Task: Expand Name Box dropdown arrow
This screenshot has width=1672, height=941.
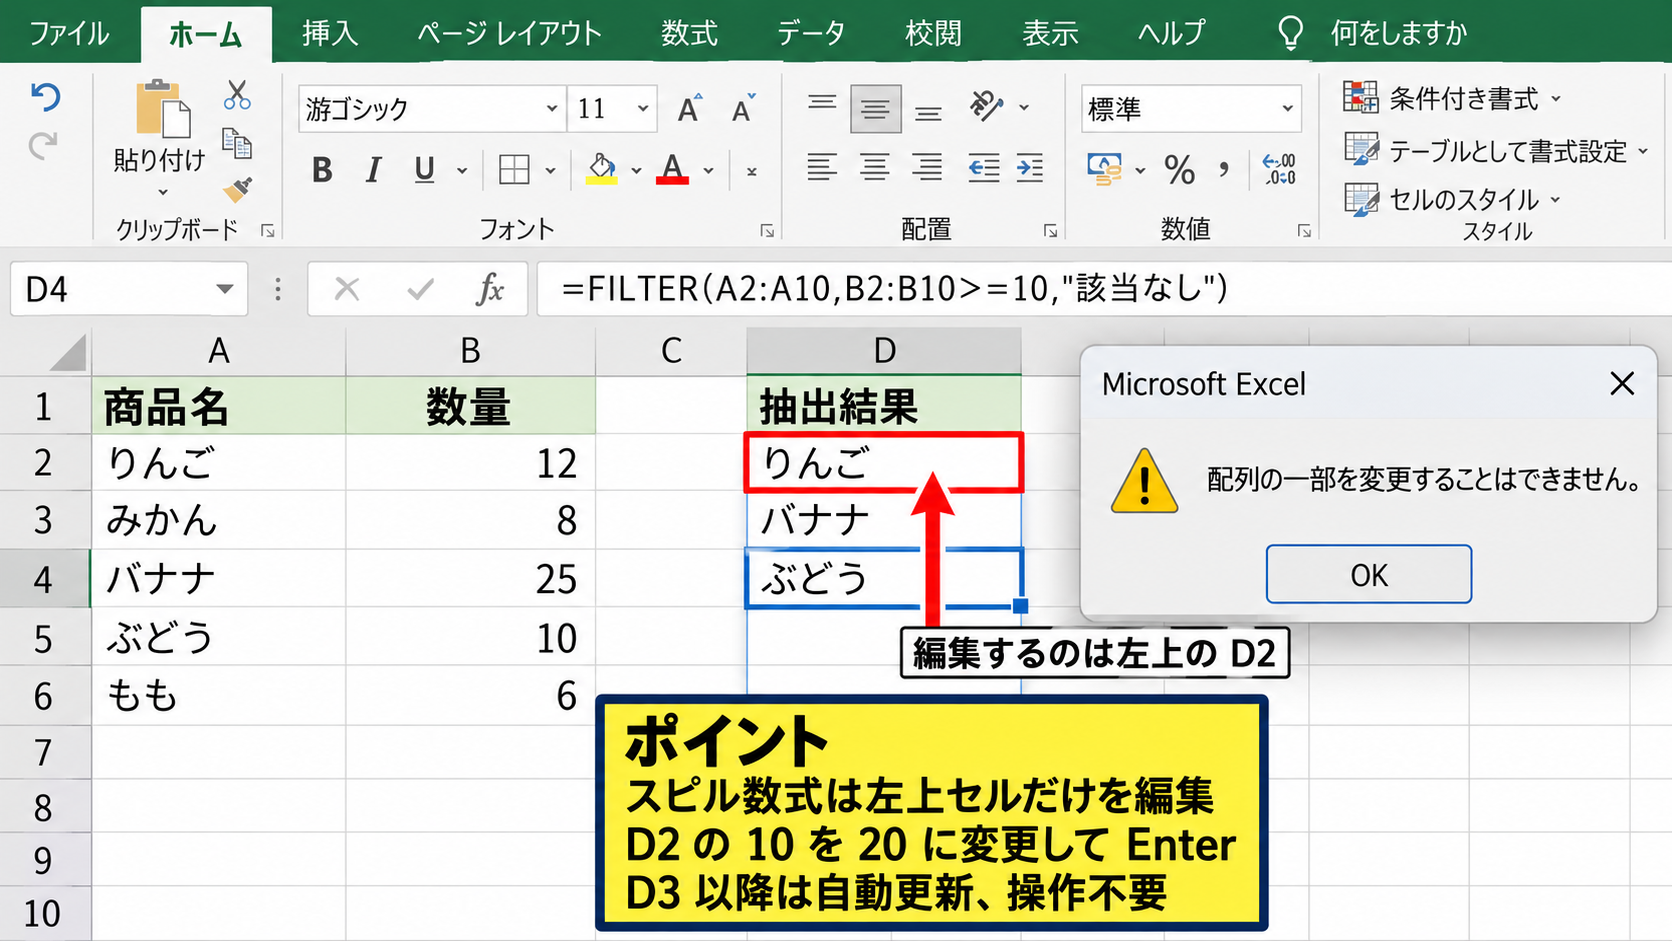Action: [x=225, y=290]
